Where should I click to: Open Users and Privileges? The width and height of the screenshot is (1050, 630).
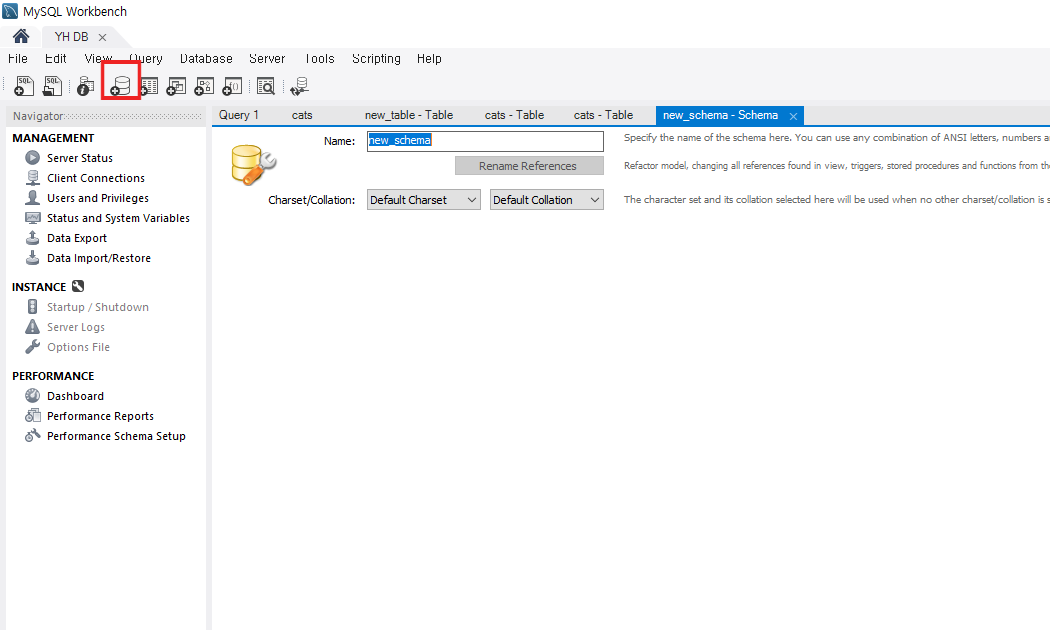coord(98,198)
